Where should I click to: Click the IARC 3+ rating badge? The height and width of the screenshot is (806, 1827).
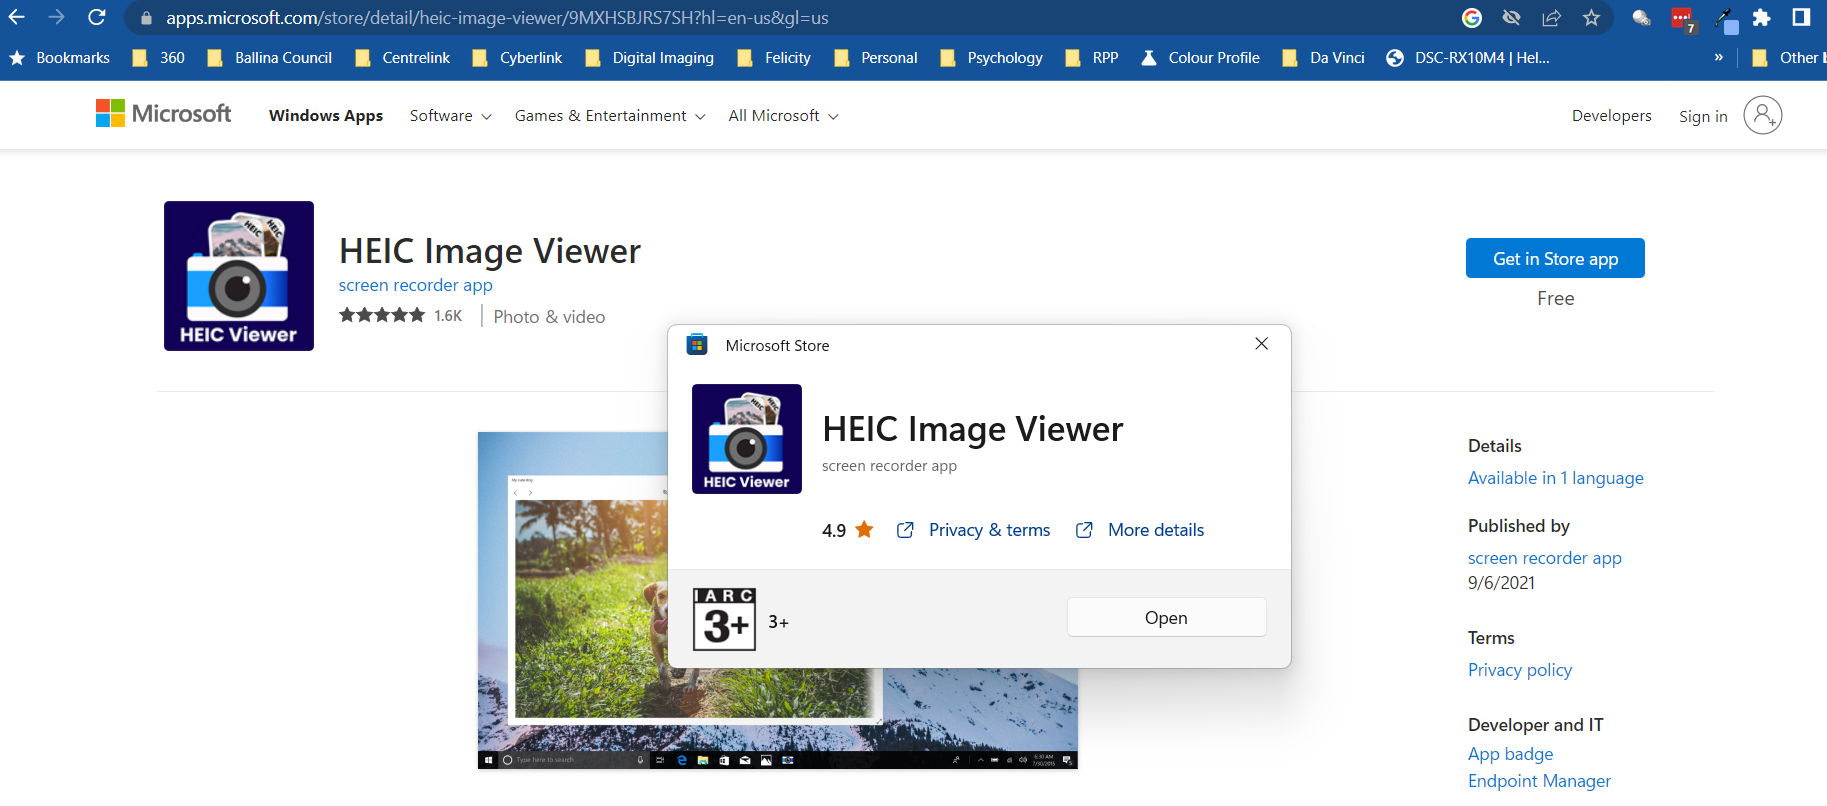pos(724,620)
